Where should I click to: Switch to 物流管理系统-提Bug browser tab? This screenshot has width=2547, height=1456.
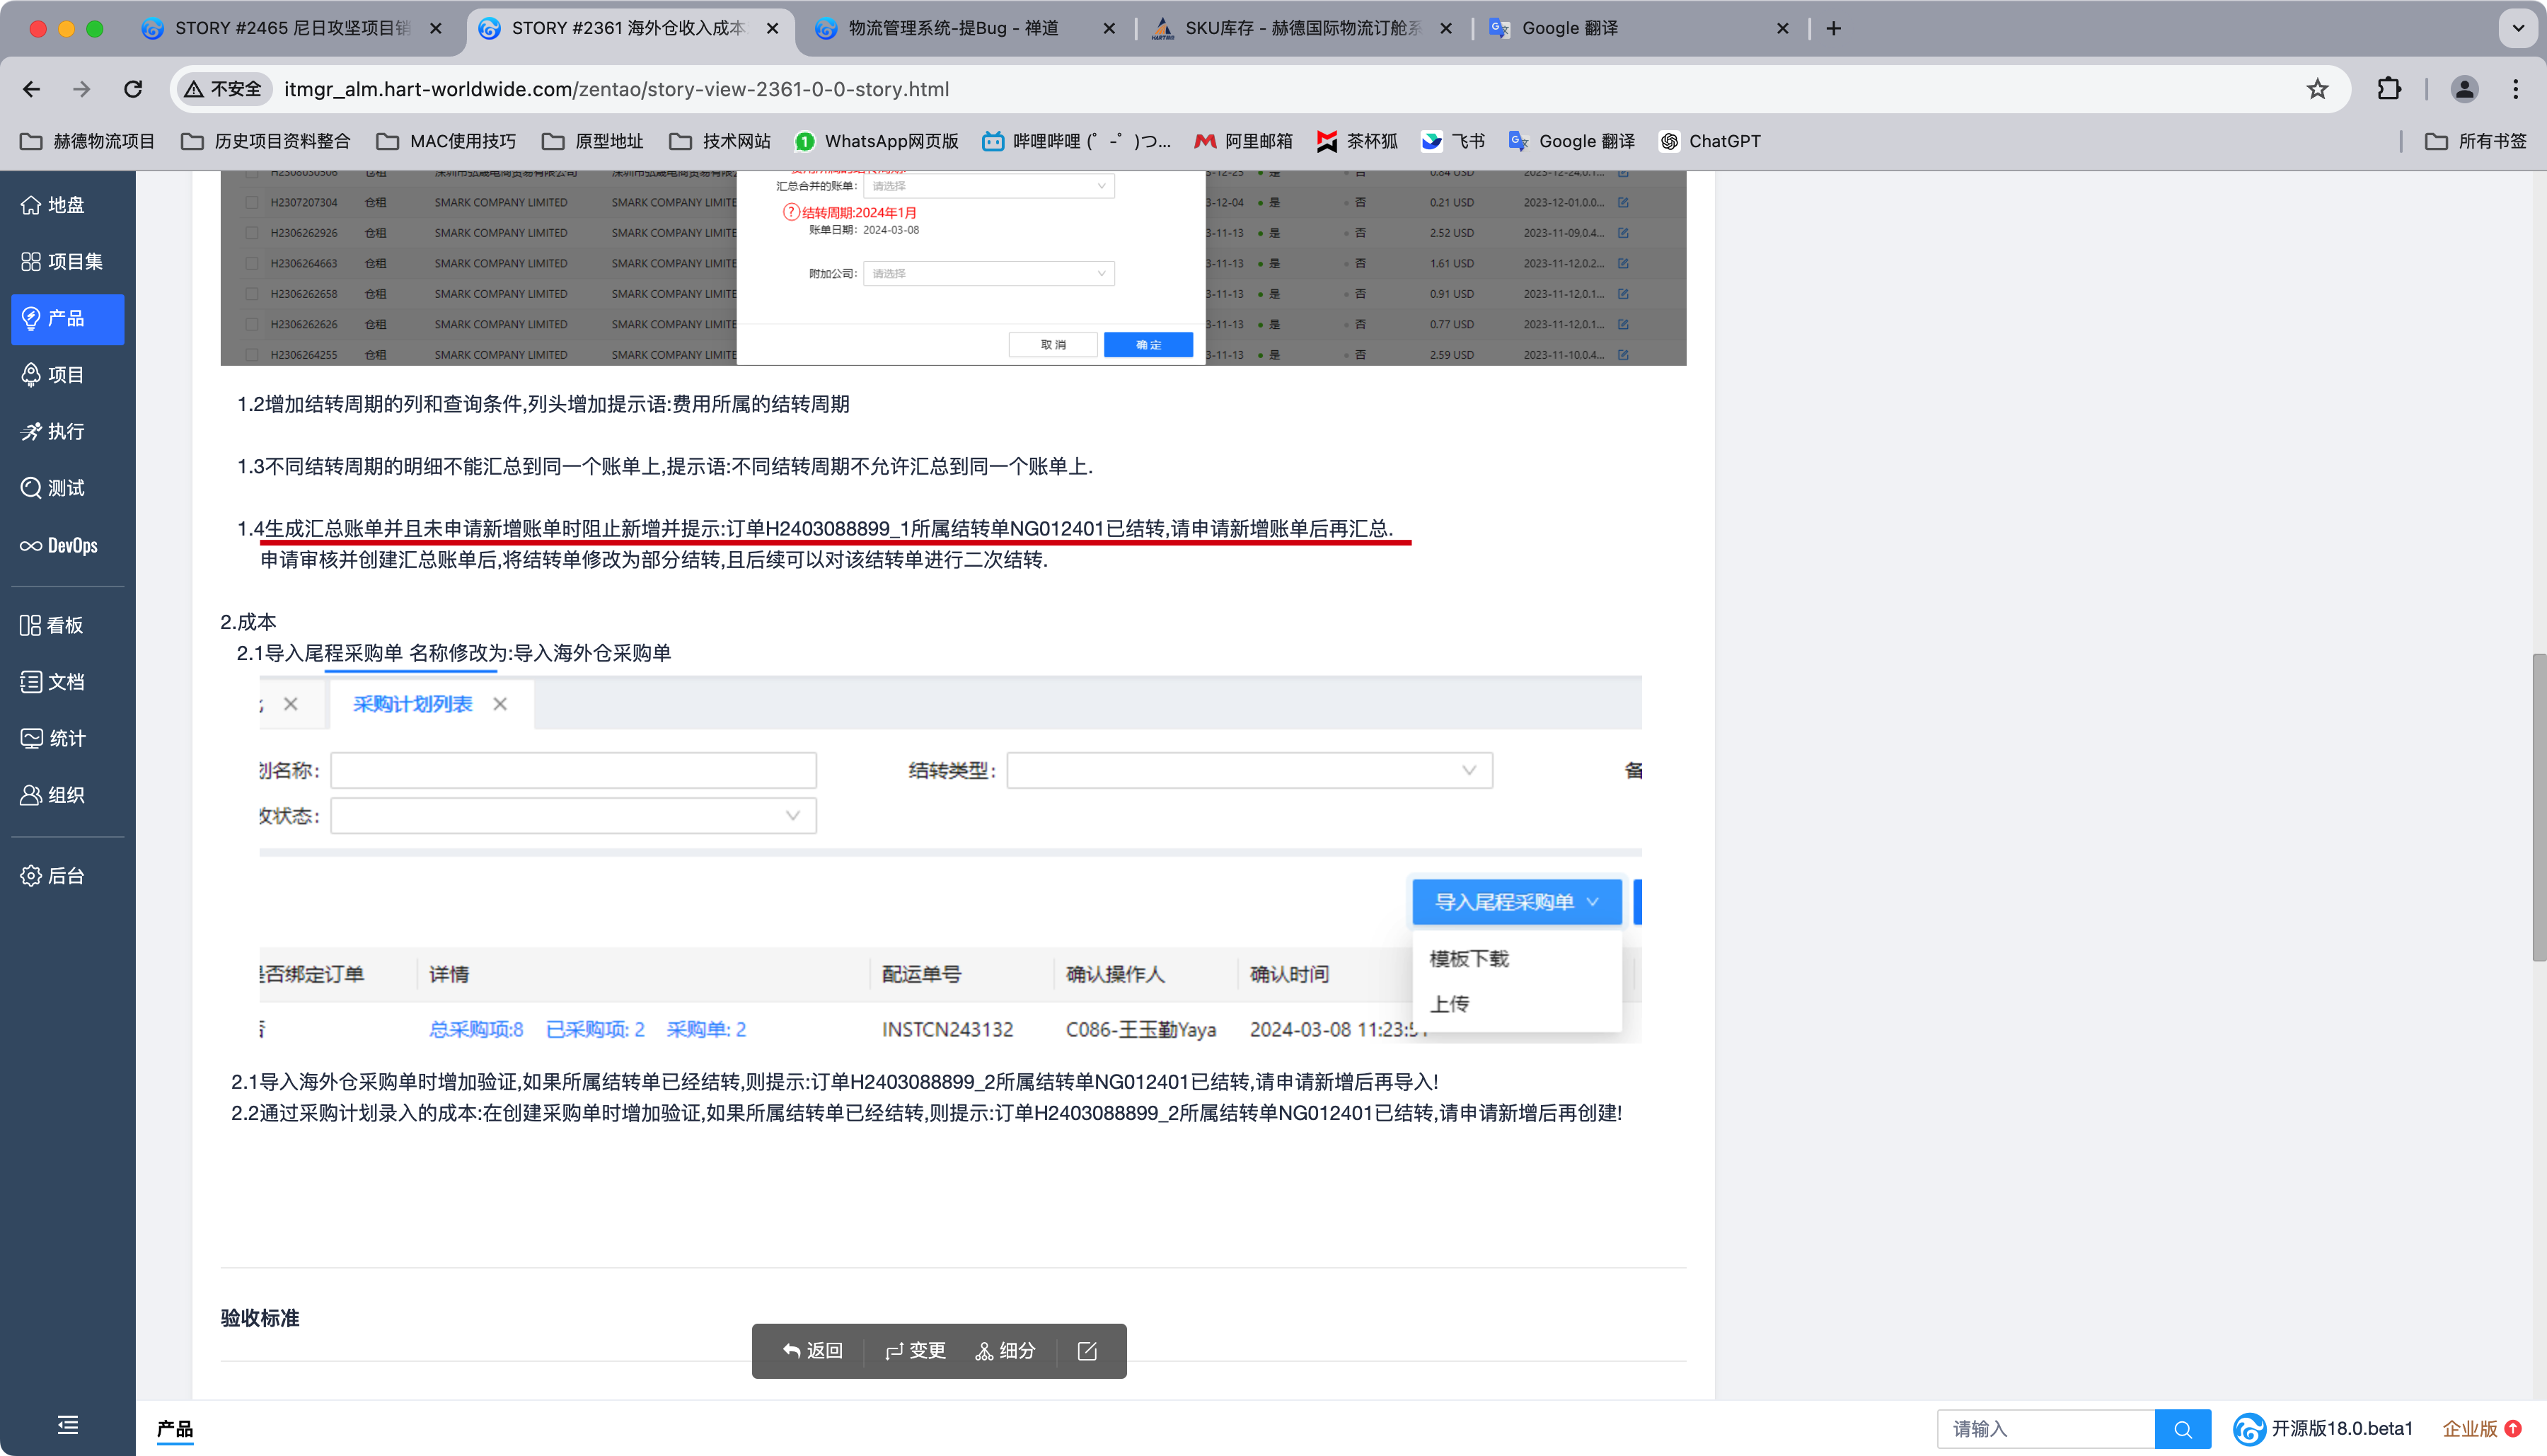coord(953,28)
